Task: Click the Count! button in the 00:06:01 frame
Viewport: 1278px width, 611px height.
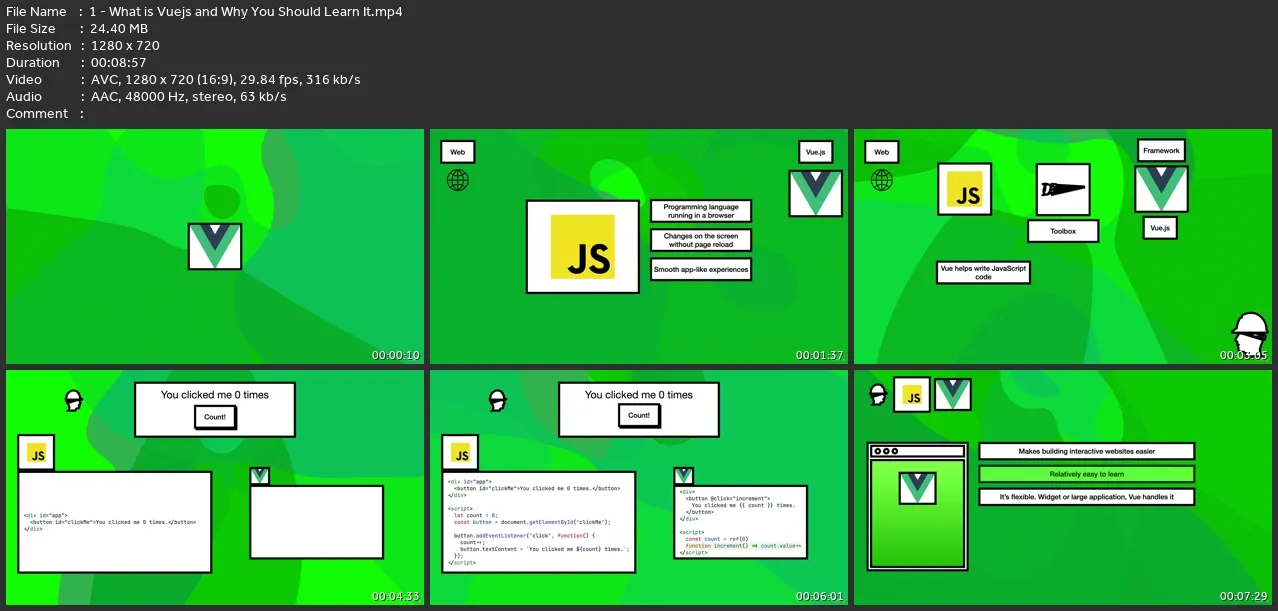Action: (639, 415)
